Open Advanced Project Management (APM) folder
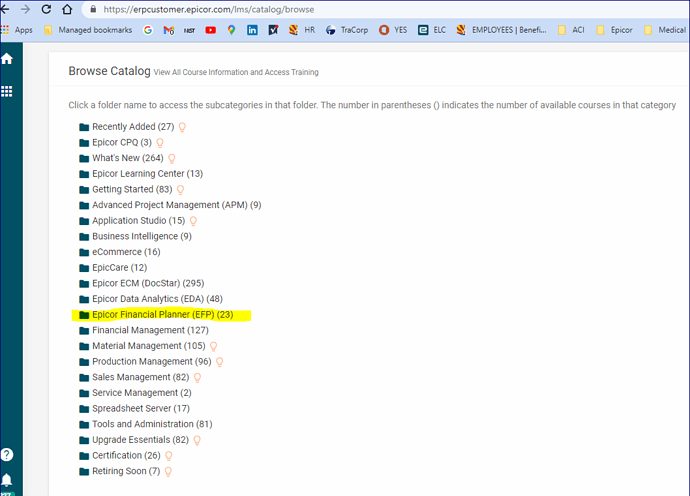Image resolution: width=690 pixels, height=496 pixels. tap(170, 205)
